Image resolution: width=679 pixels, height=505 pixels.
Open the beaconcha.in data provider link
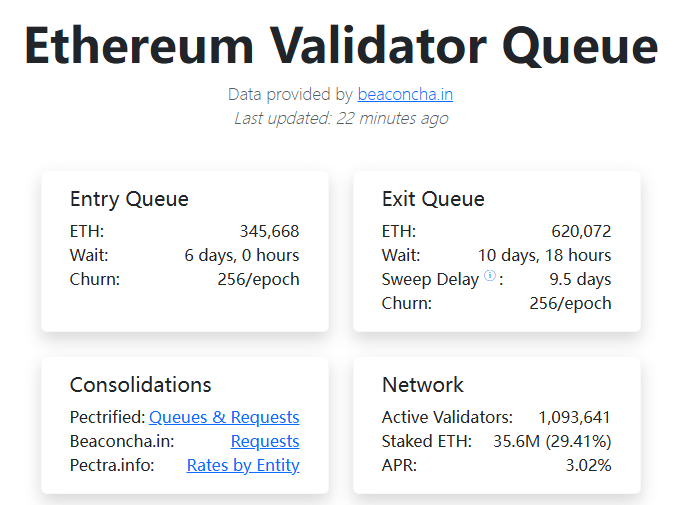click(405, 94)
